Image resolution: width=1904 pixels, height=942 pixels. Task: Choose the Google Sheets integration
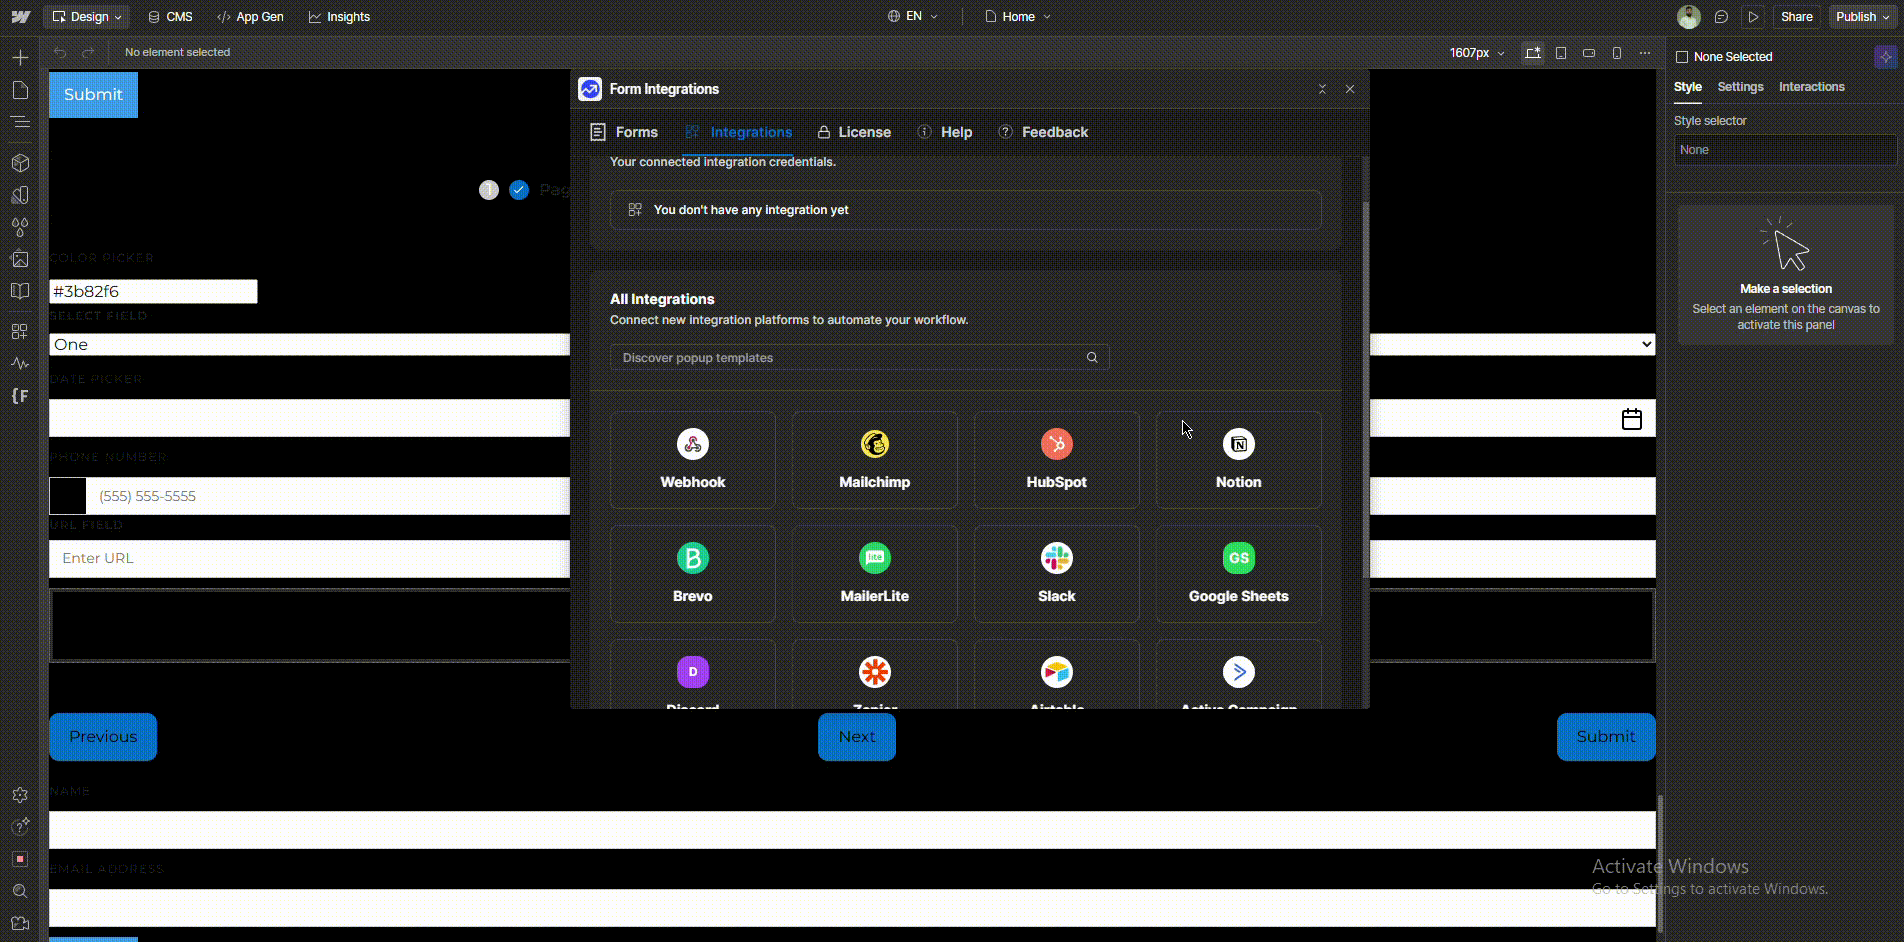(1238, 574)
